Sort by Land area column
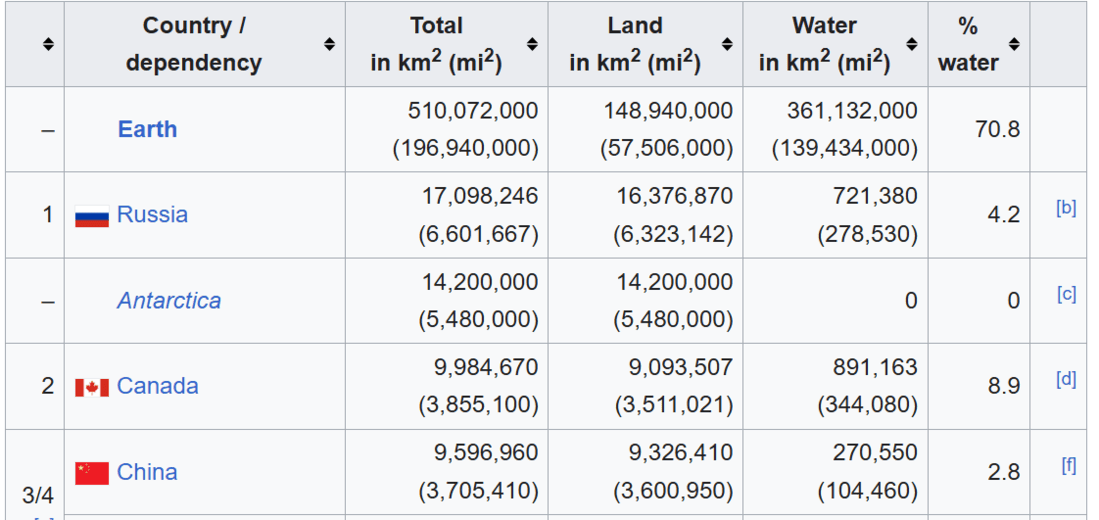 point(727,44)
